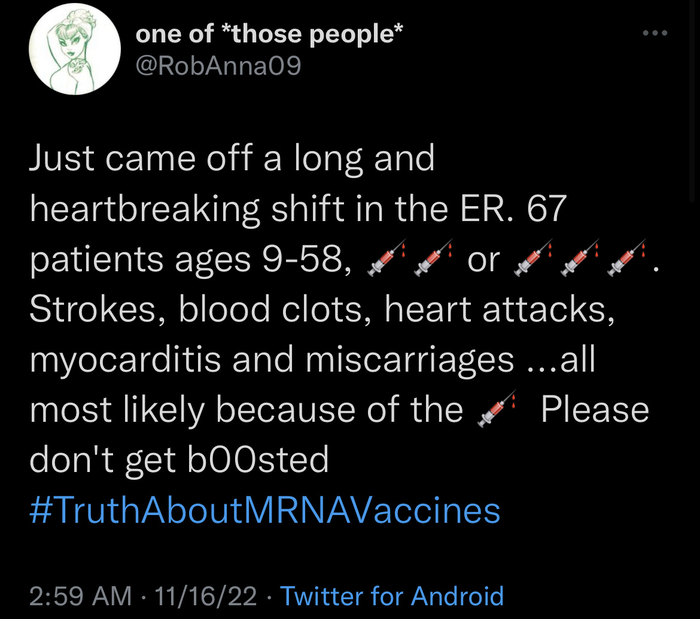The height and width of the screenshot is (619, 700).
Task: Click the syringe emoji immediately before "or"
Action: click(x=433, y=259)
